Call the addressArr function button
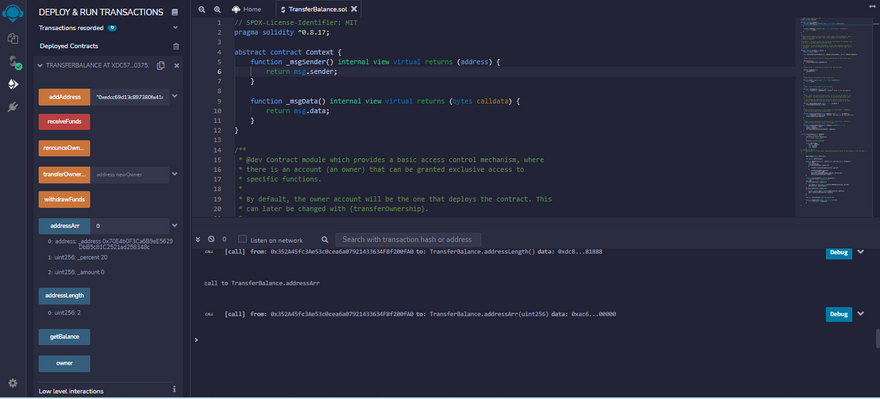 coord(65,226)
